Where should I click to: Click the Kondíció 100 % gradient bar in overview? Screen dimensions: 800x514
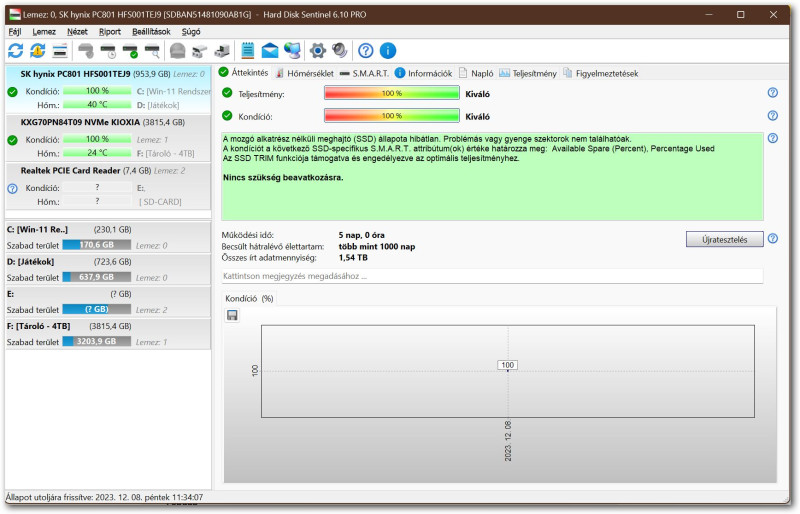392,116
